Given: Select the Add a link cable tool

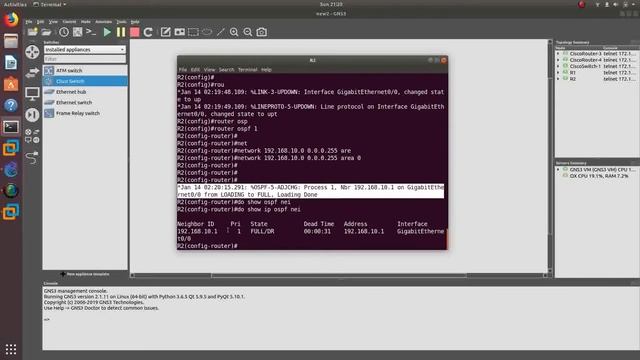Looking at the screenshot, I should point(32,157).
